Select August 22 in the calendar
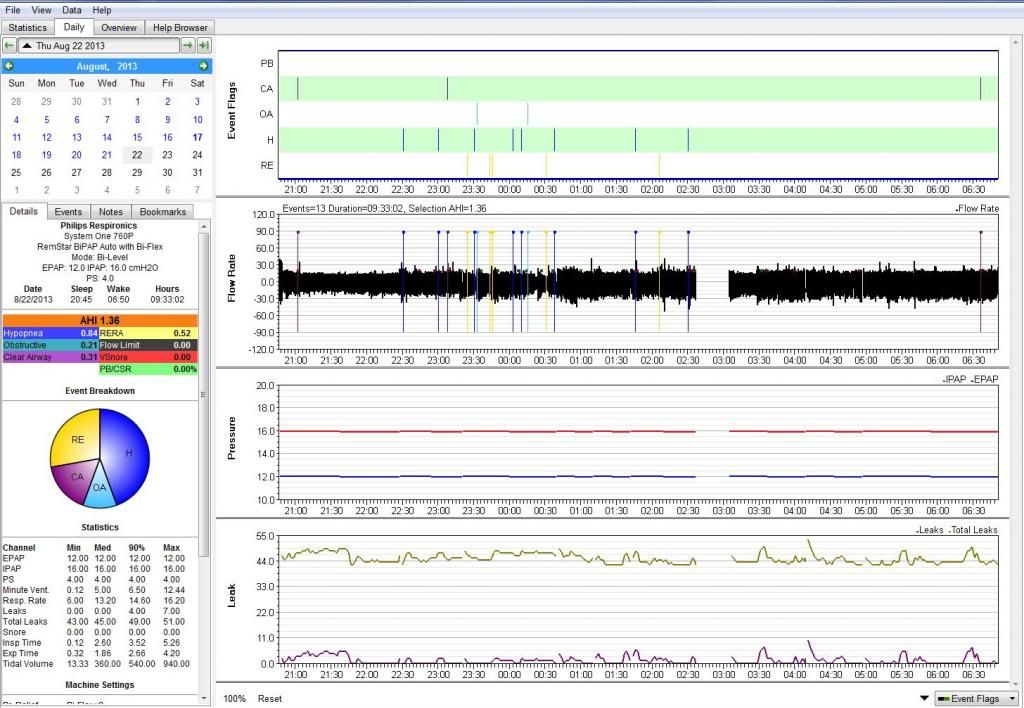Viewport: 1024px width, 708px height. (x=137, y=155)
